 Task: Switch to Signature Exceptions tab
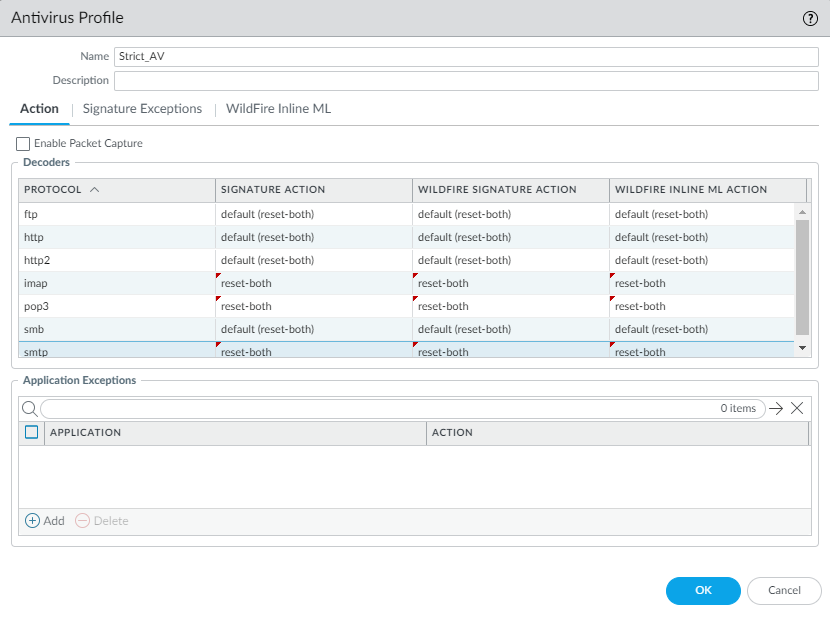(x=142, y=109)
